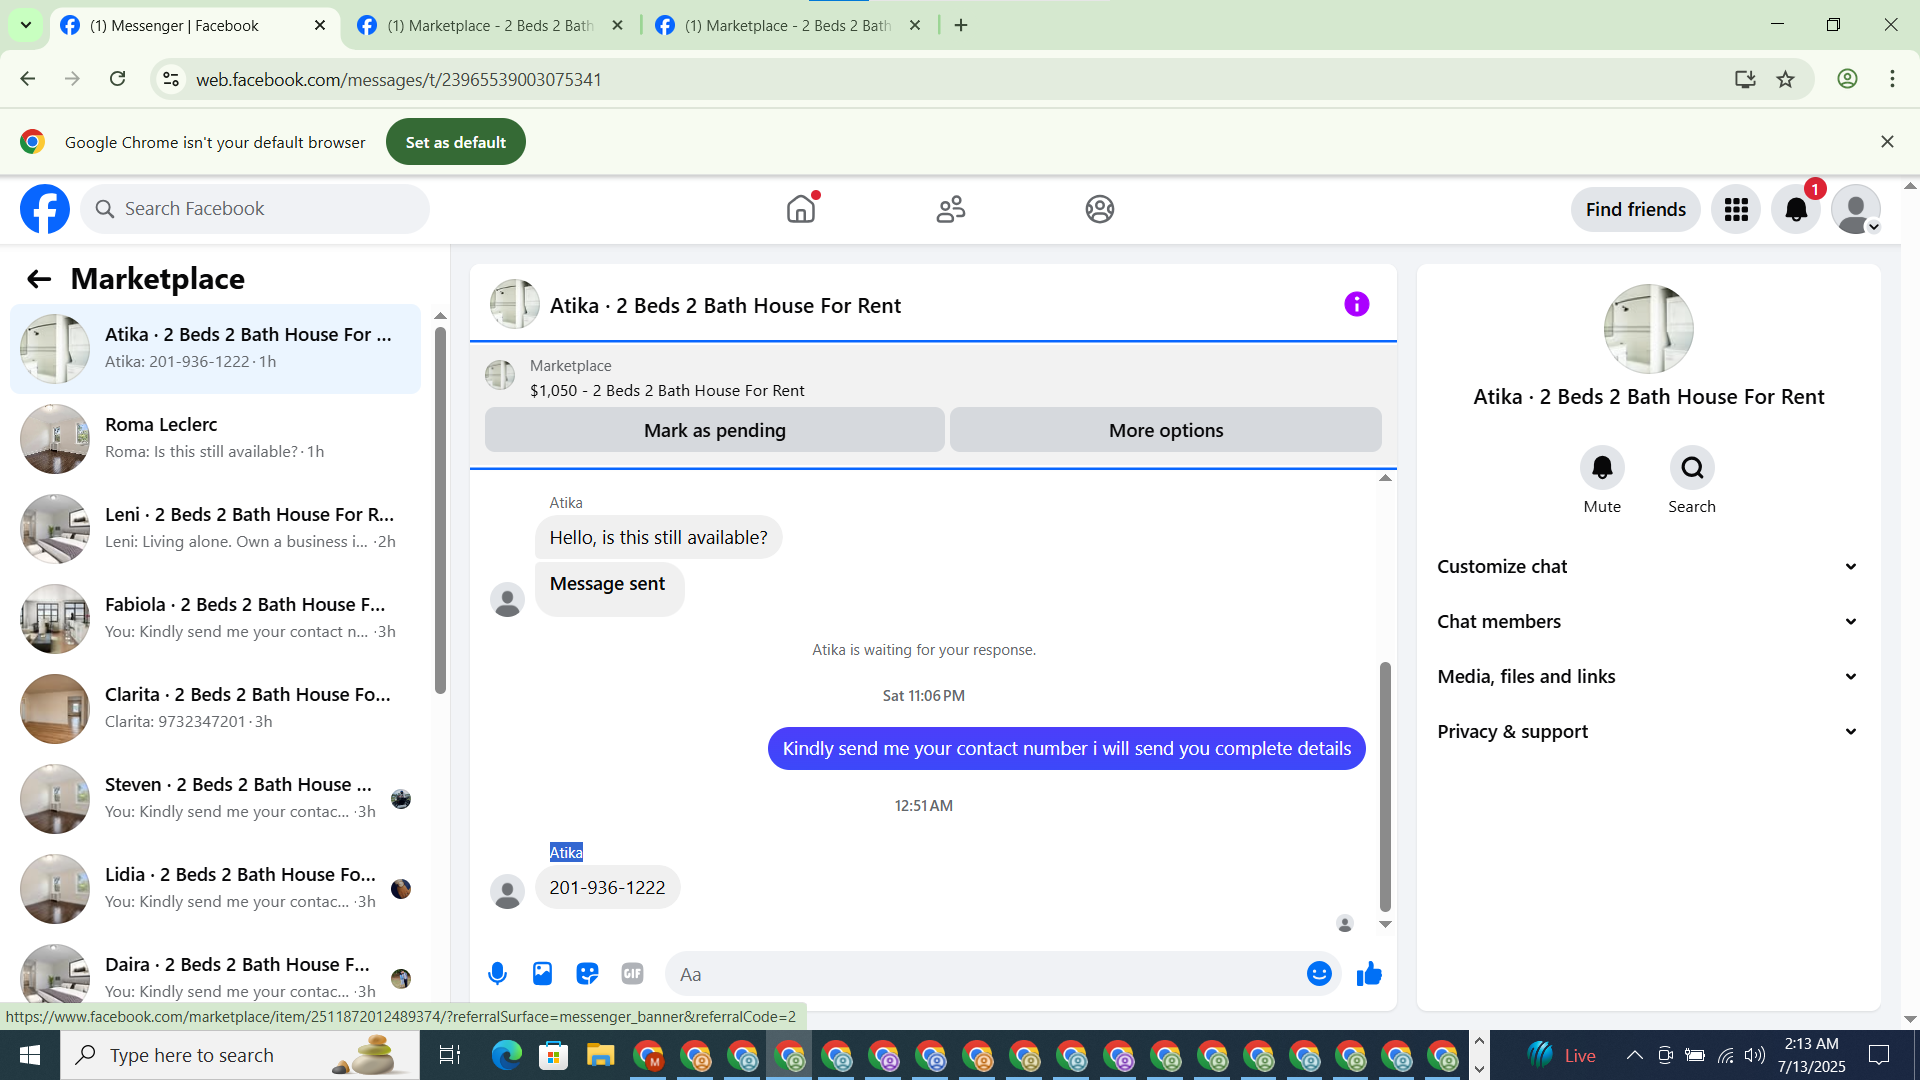
Task: Open the Facebook menu grid icon
Action: pyautogui.click(x=1736, y=210)
